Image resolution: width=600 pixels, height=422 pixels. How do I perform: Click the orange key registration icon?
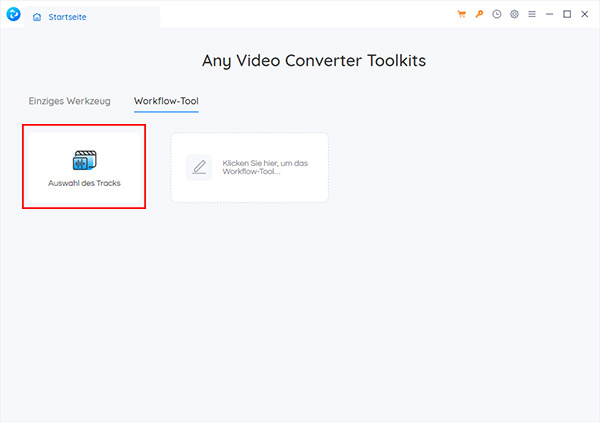click(479, 15)
